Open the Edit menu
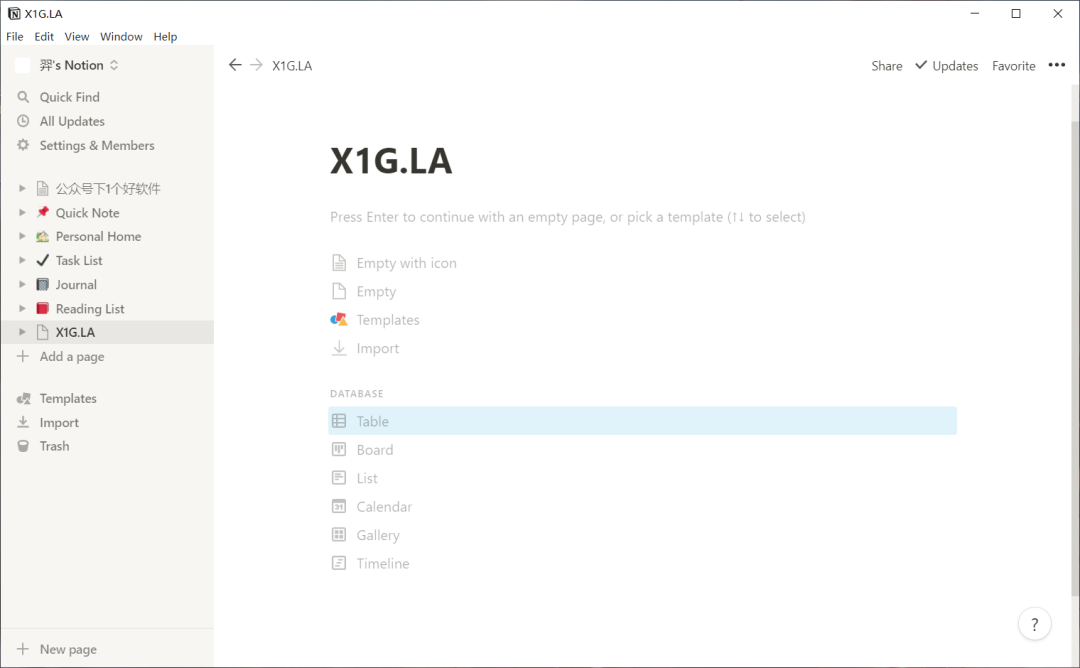This screenshot has height=668, width=1080. [x=44, y=36]
